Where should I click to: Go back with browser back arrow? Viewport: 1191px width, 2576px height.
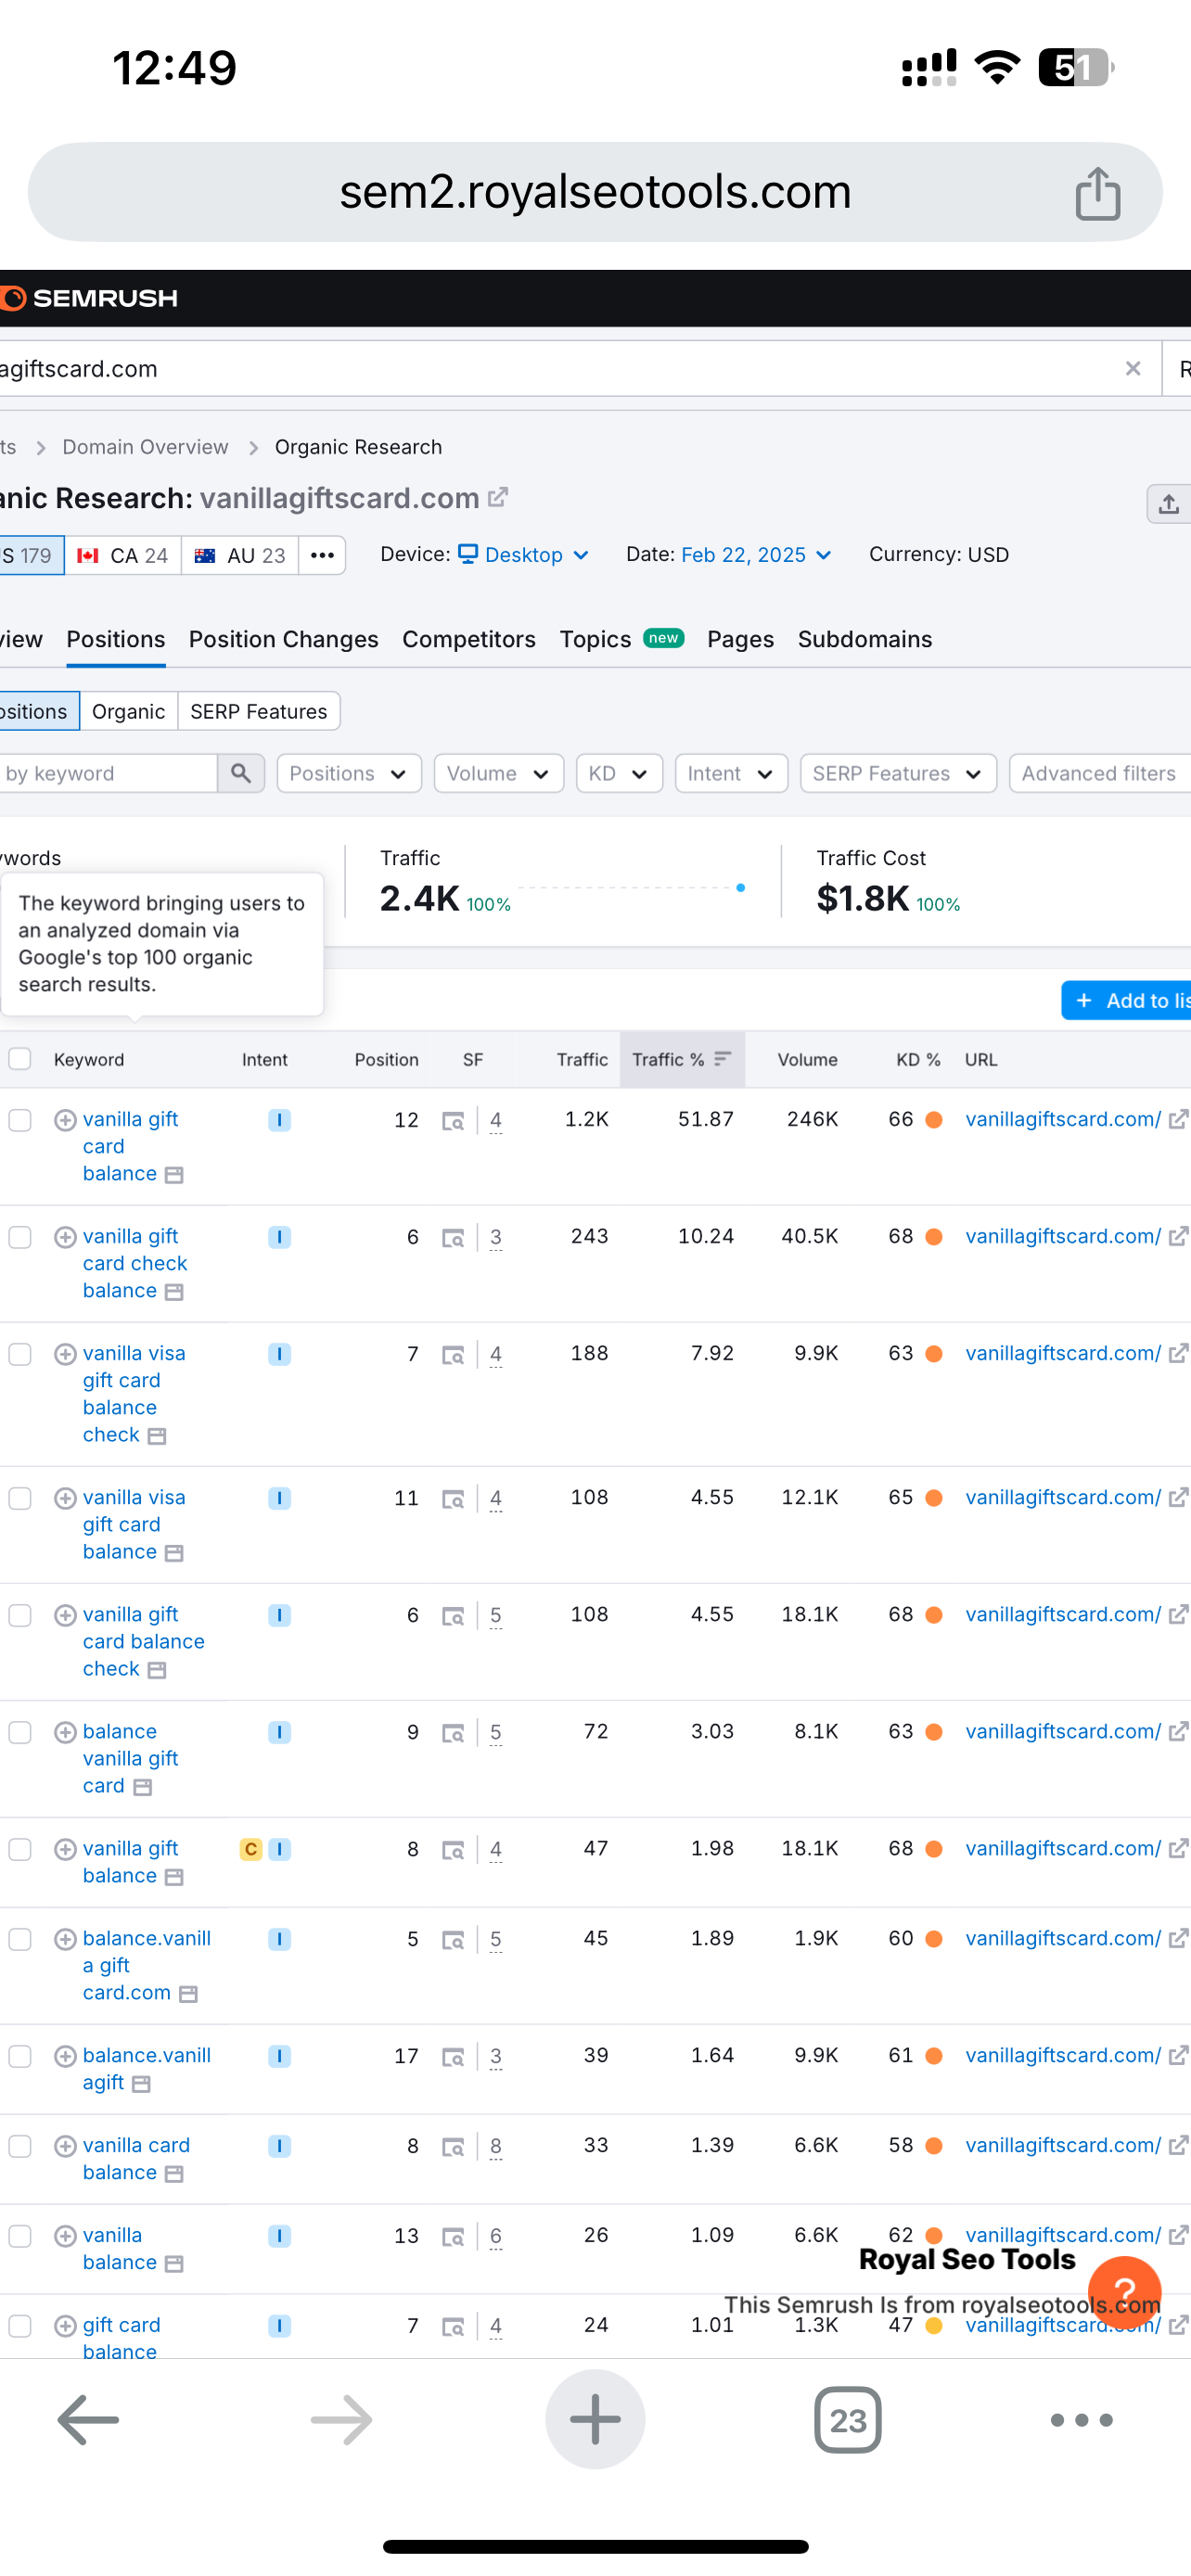88,2420
